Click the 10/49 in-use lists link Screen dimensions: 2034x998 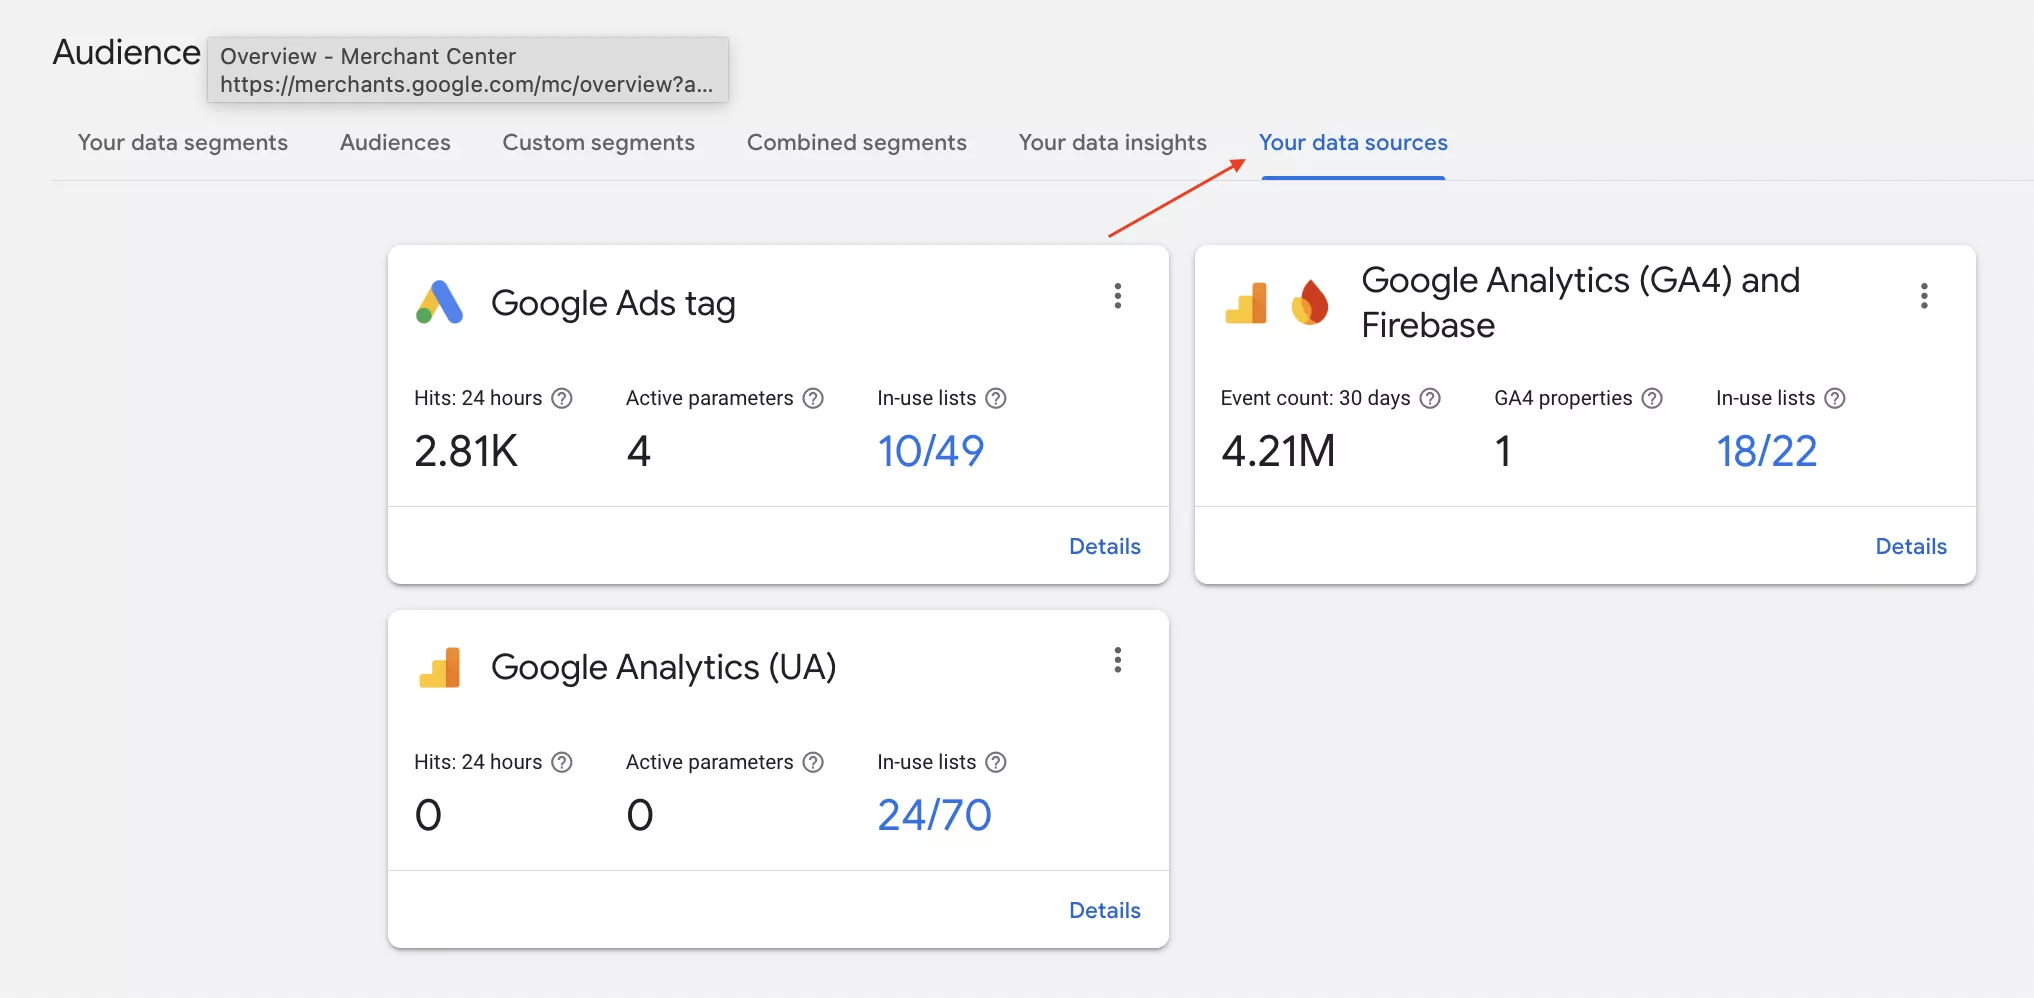(x=931, y=451)
